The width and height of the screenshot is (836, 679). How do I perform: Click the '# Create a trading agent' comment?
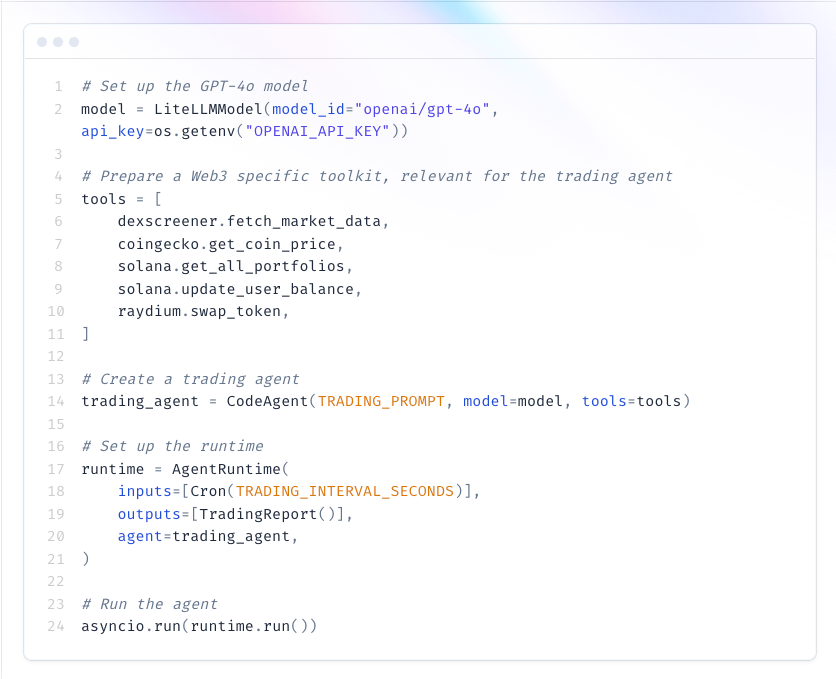pyautogui.click(x=190, y=379)
